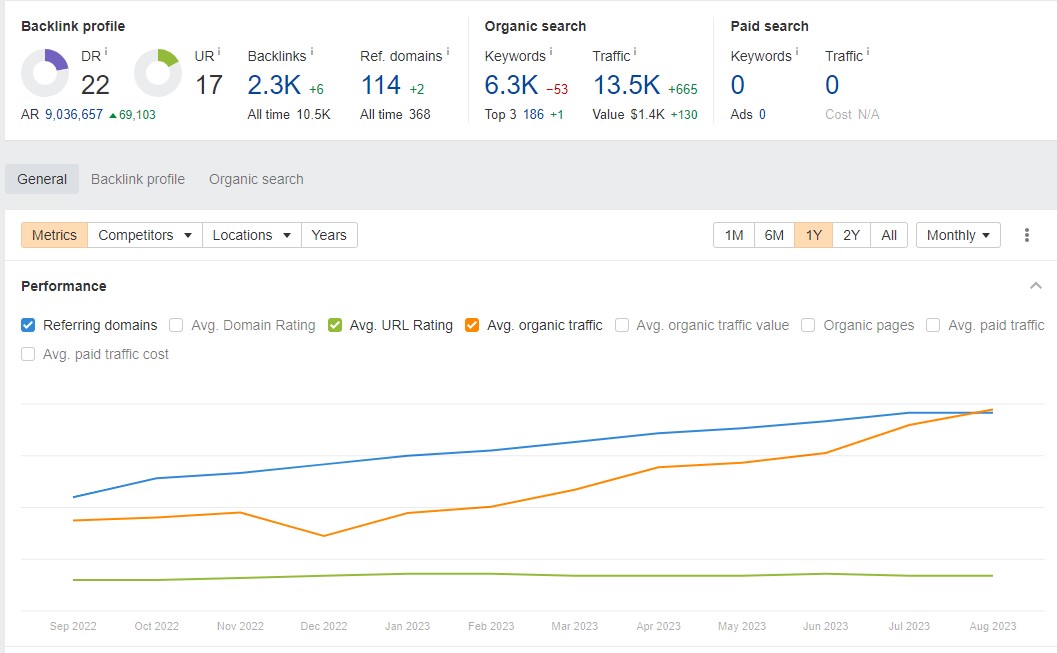Click the Dec 2022 dip on the orange traffic line
Image resolution: width=1057 pixels, height=653 pixels.
tap(324, 536)
